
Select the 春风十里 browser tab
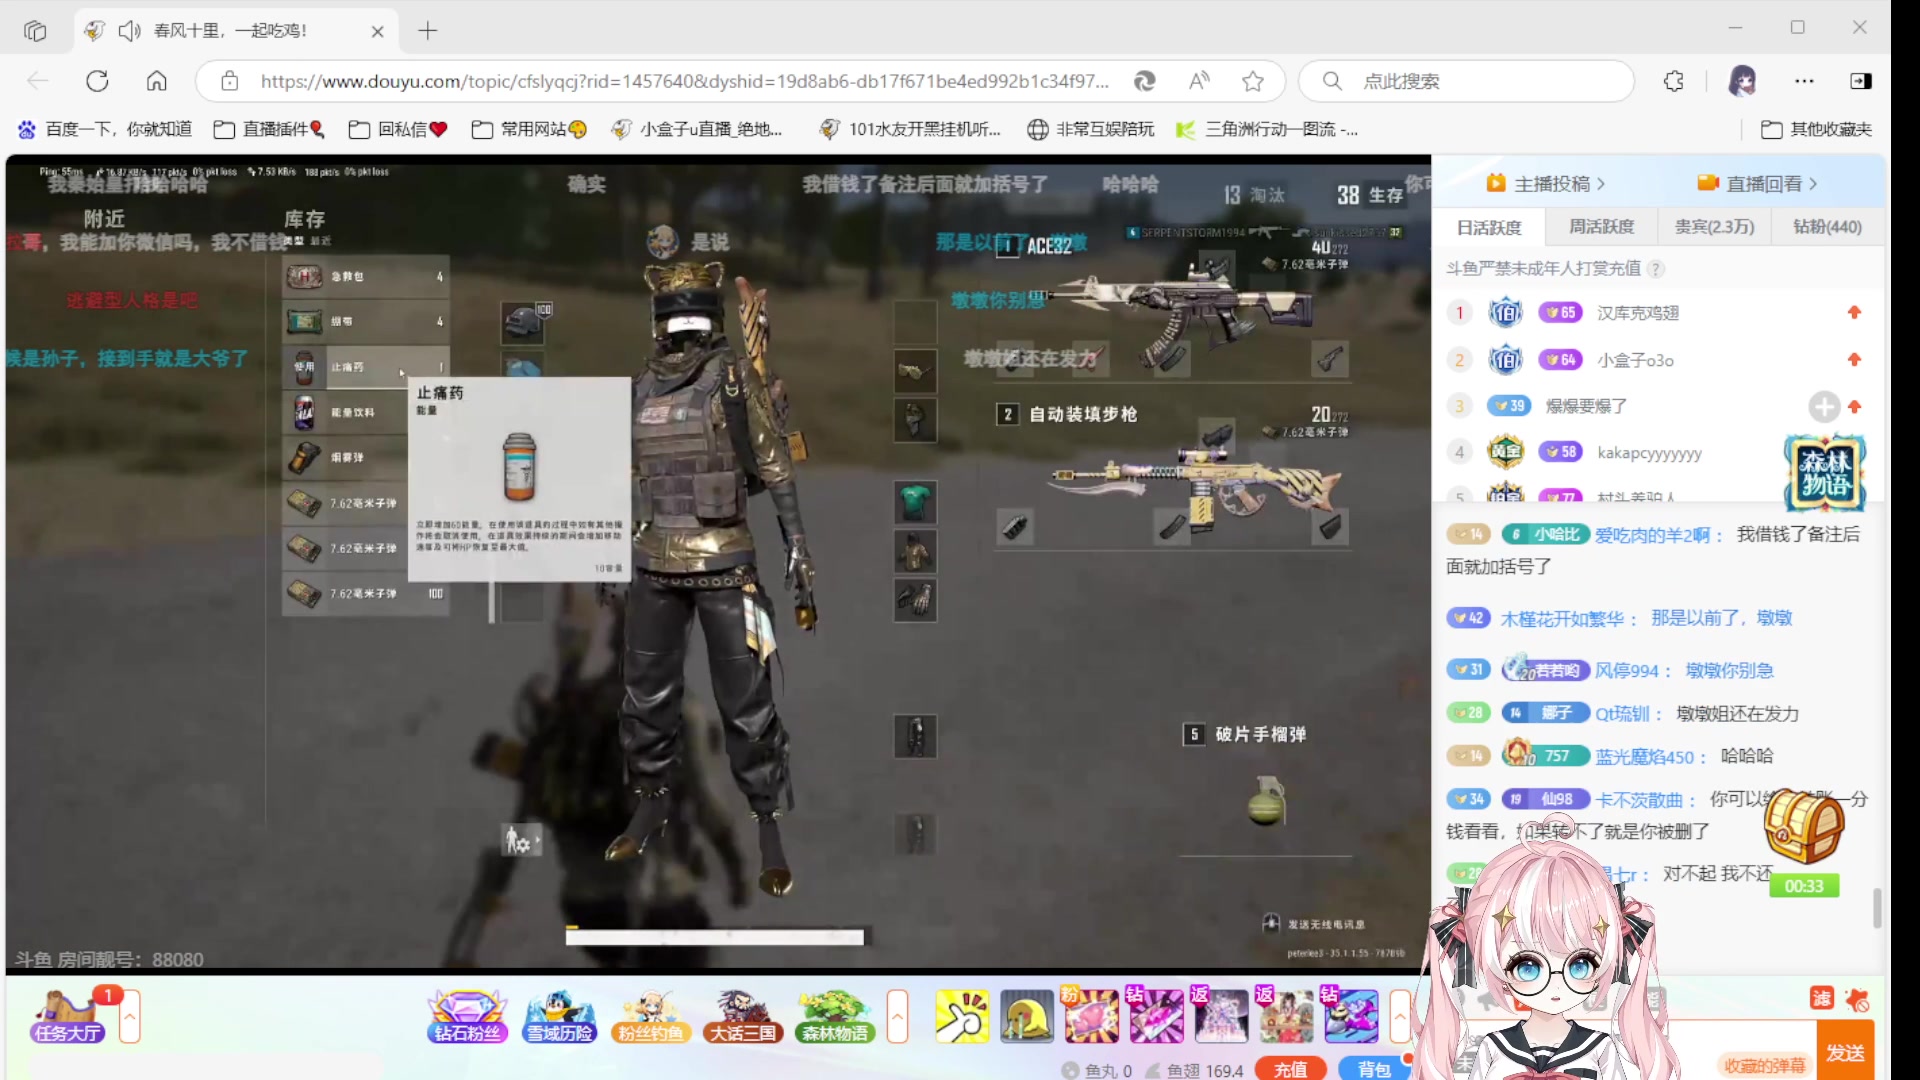click(x=235, y=31)
